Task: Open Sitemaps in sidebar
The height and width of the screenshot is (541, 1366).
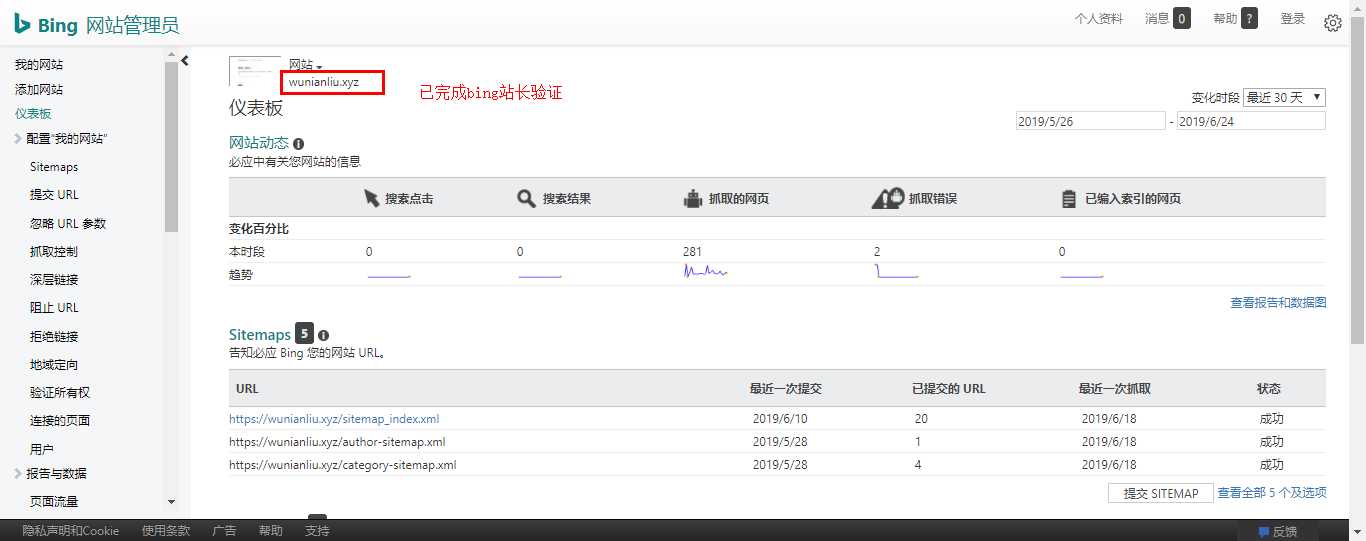Action: tap(54, 167)
